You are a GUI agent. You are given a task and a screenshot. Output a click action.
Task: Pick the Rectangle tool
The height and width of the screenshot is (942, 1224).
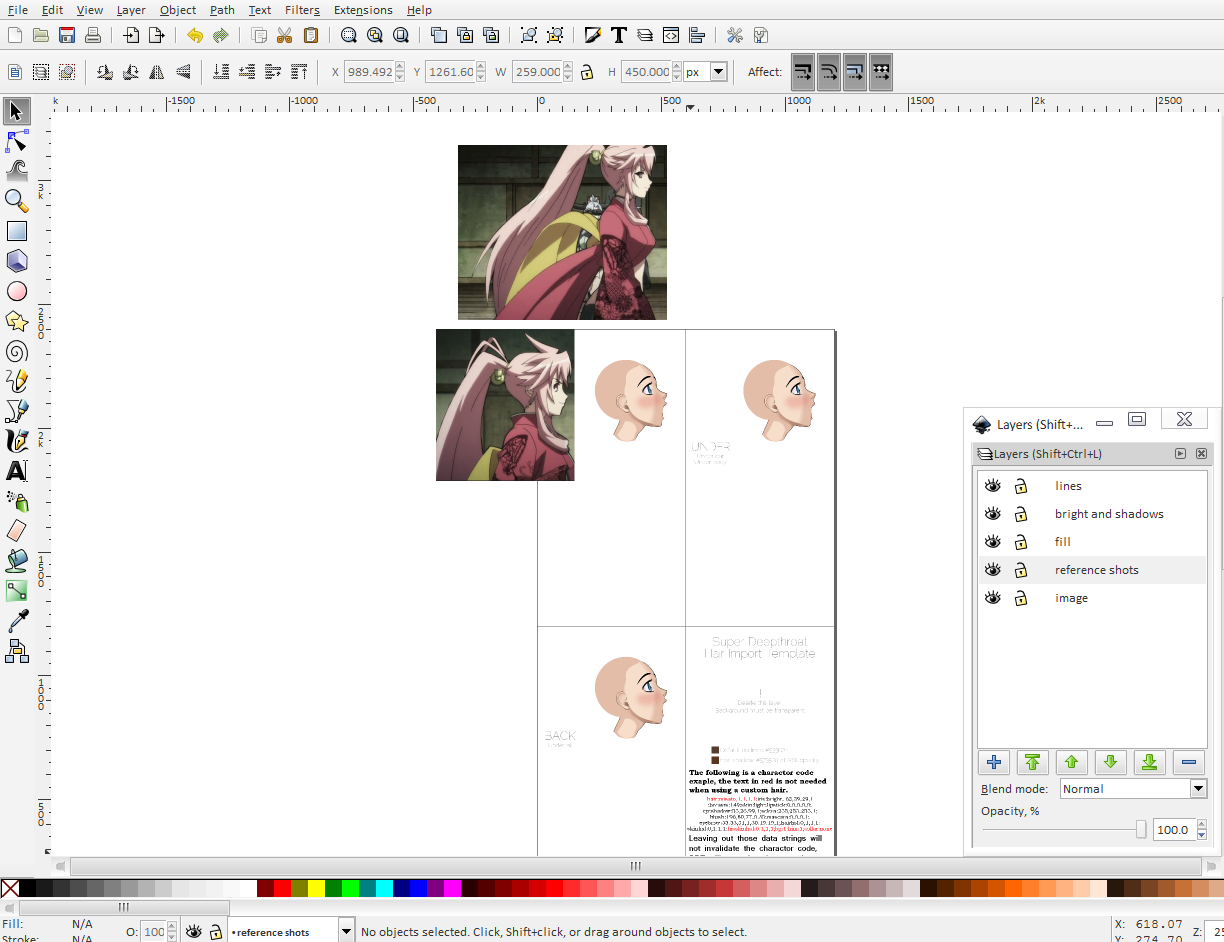16,231
